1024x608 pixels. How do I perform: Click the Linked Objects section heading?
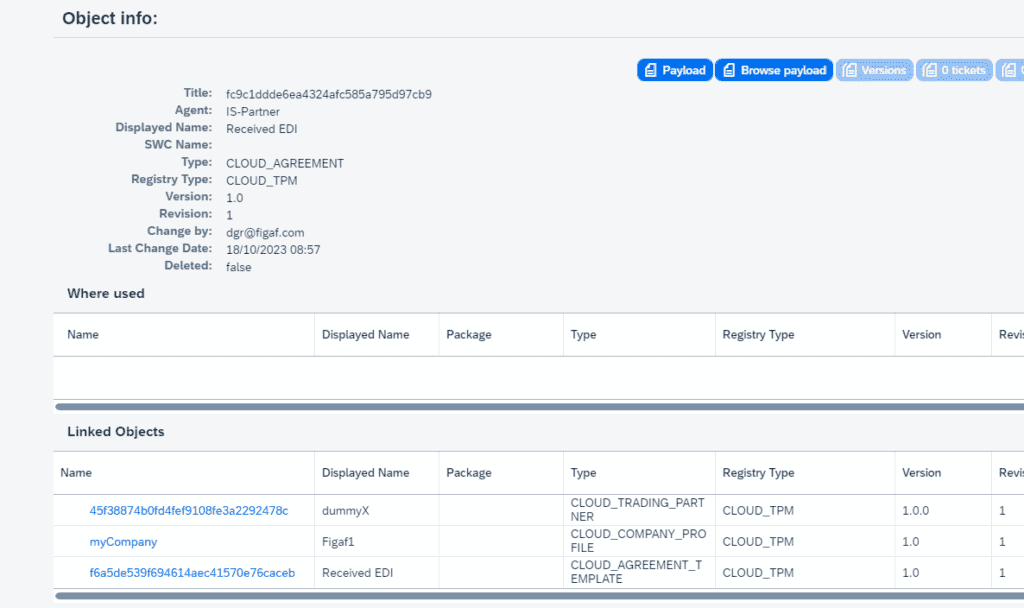click(x=116, y=432)
